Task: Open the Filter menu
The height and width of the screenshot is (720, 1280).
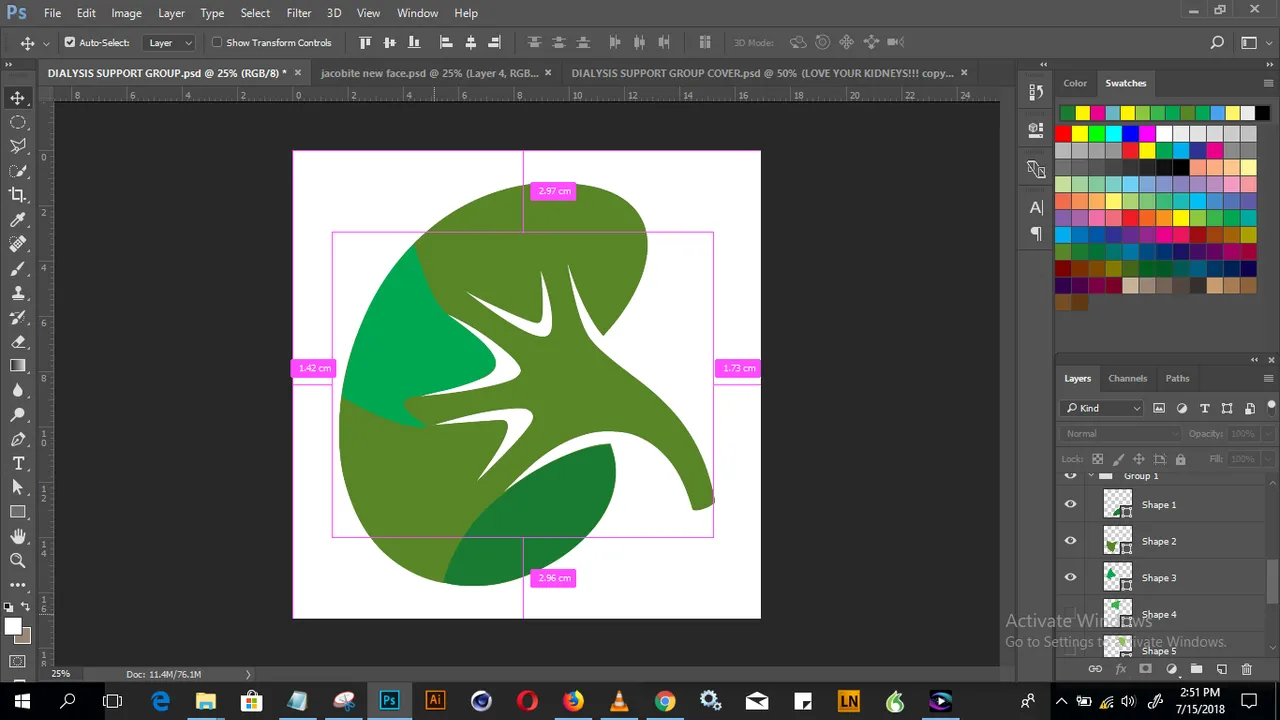Action: tap(299, 13)
